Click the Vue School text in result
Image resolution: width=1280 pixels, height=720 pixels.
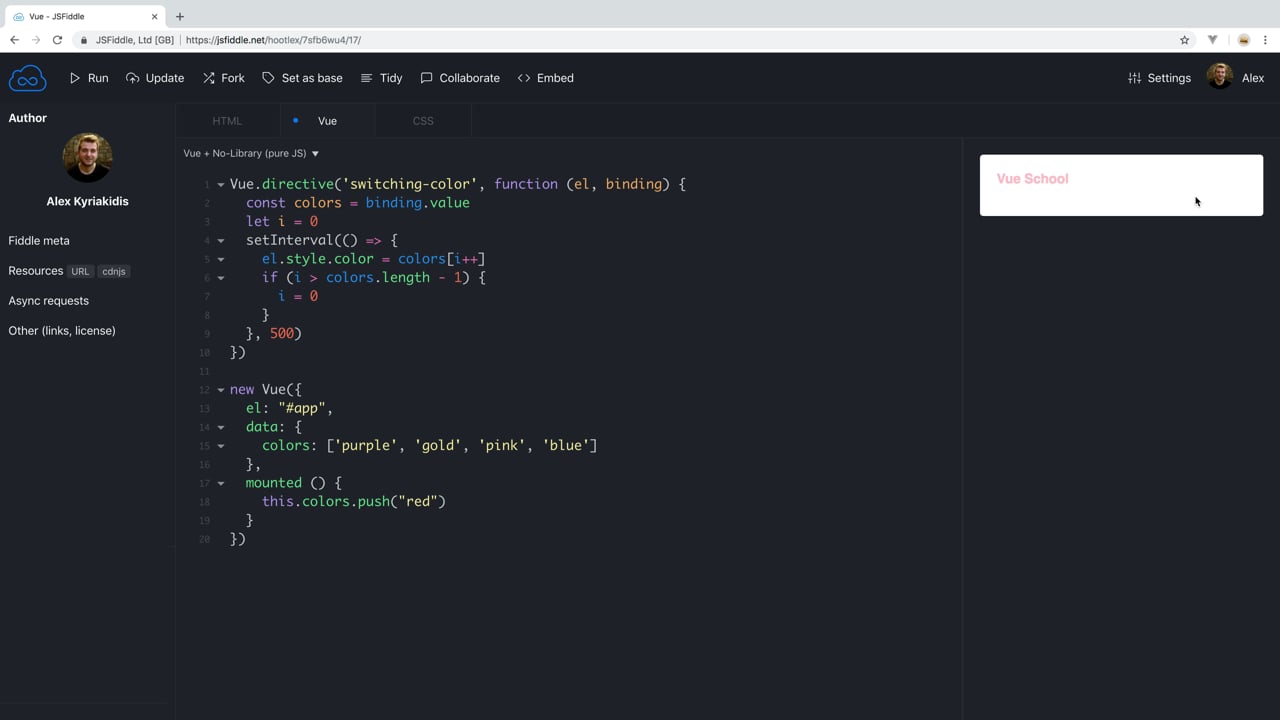click(1032, 179)
